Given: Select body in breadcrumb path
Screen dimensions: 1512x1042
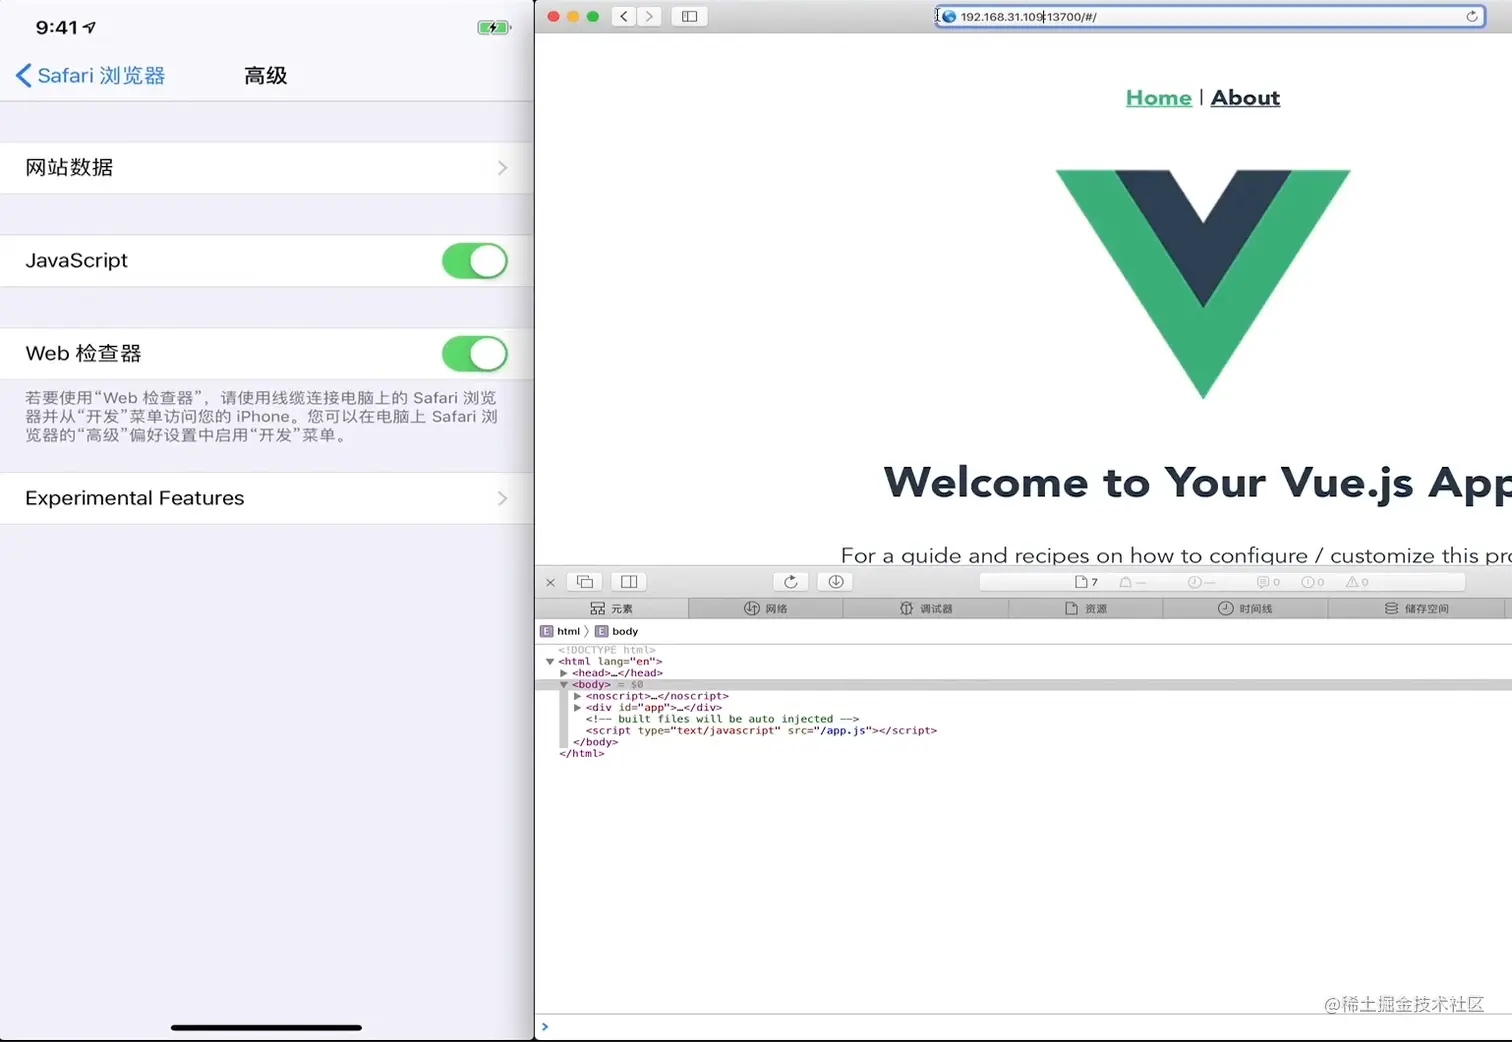Looking at the screenshot, I should (617, 631).
